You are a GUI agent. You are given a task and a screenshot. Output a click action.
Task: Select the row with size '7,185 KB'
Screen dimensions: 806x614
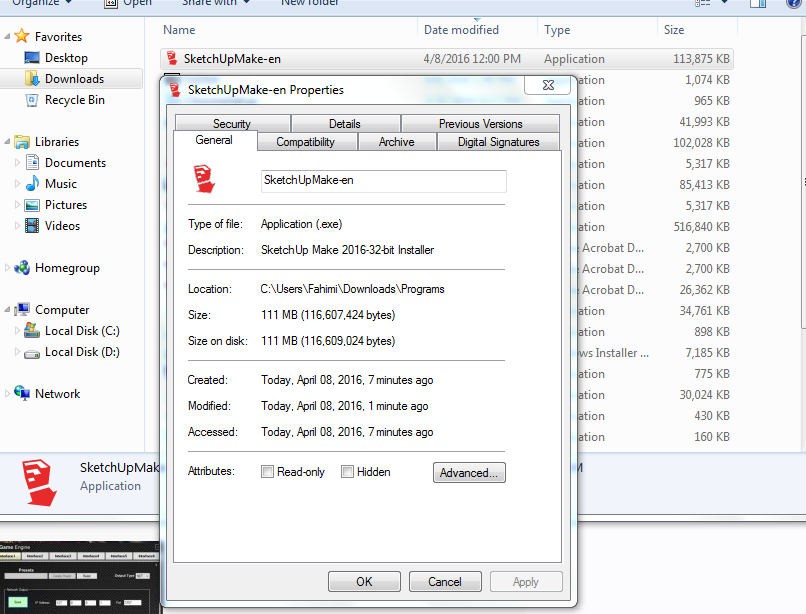pyautogui.click(x=653, y=353)
